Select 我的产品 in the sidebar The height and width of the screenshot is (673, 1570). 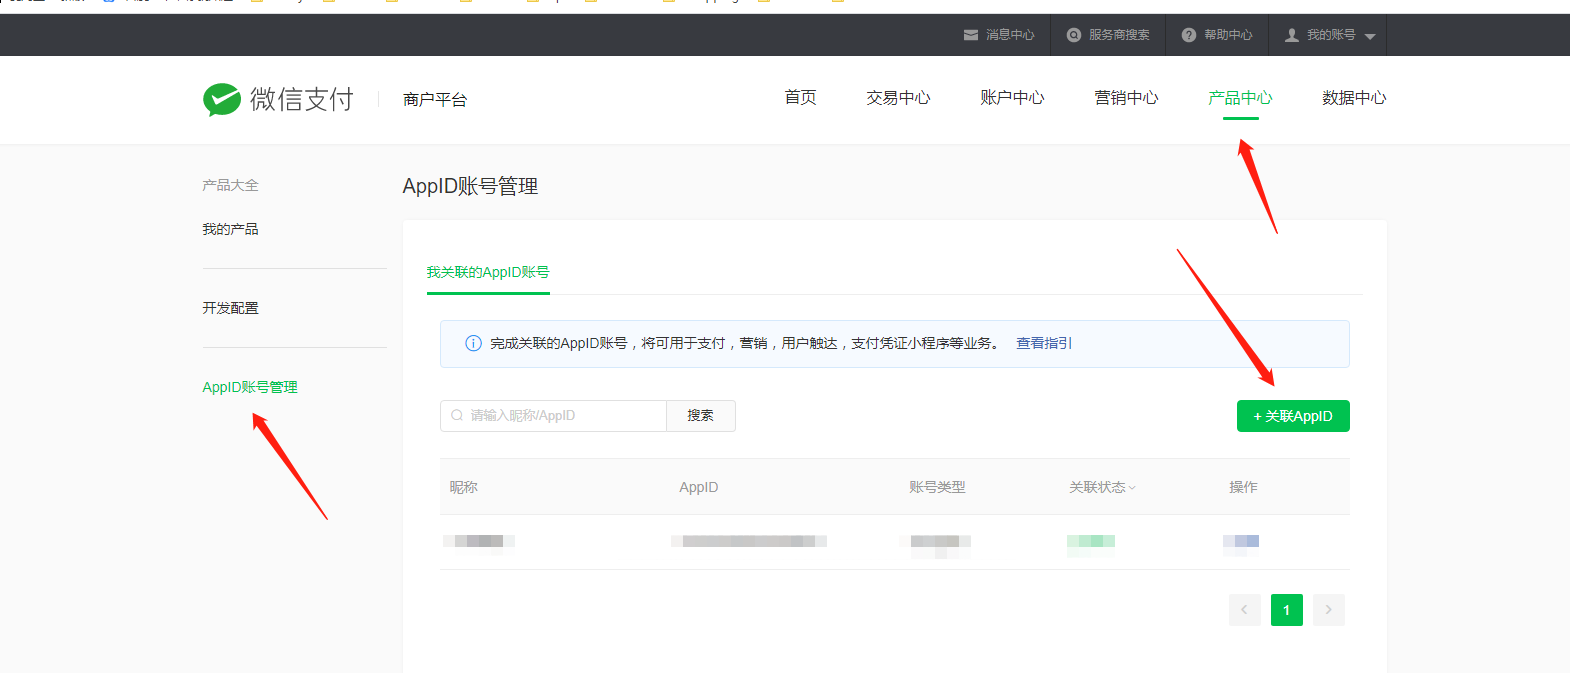click(x=230, y=229)
